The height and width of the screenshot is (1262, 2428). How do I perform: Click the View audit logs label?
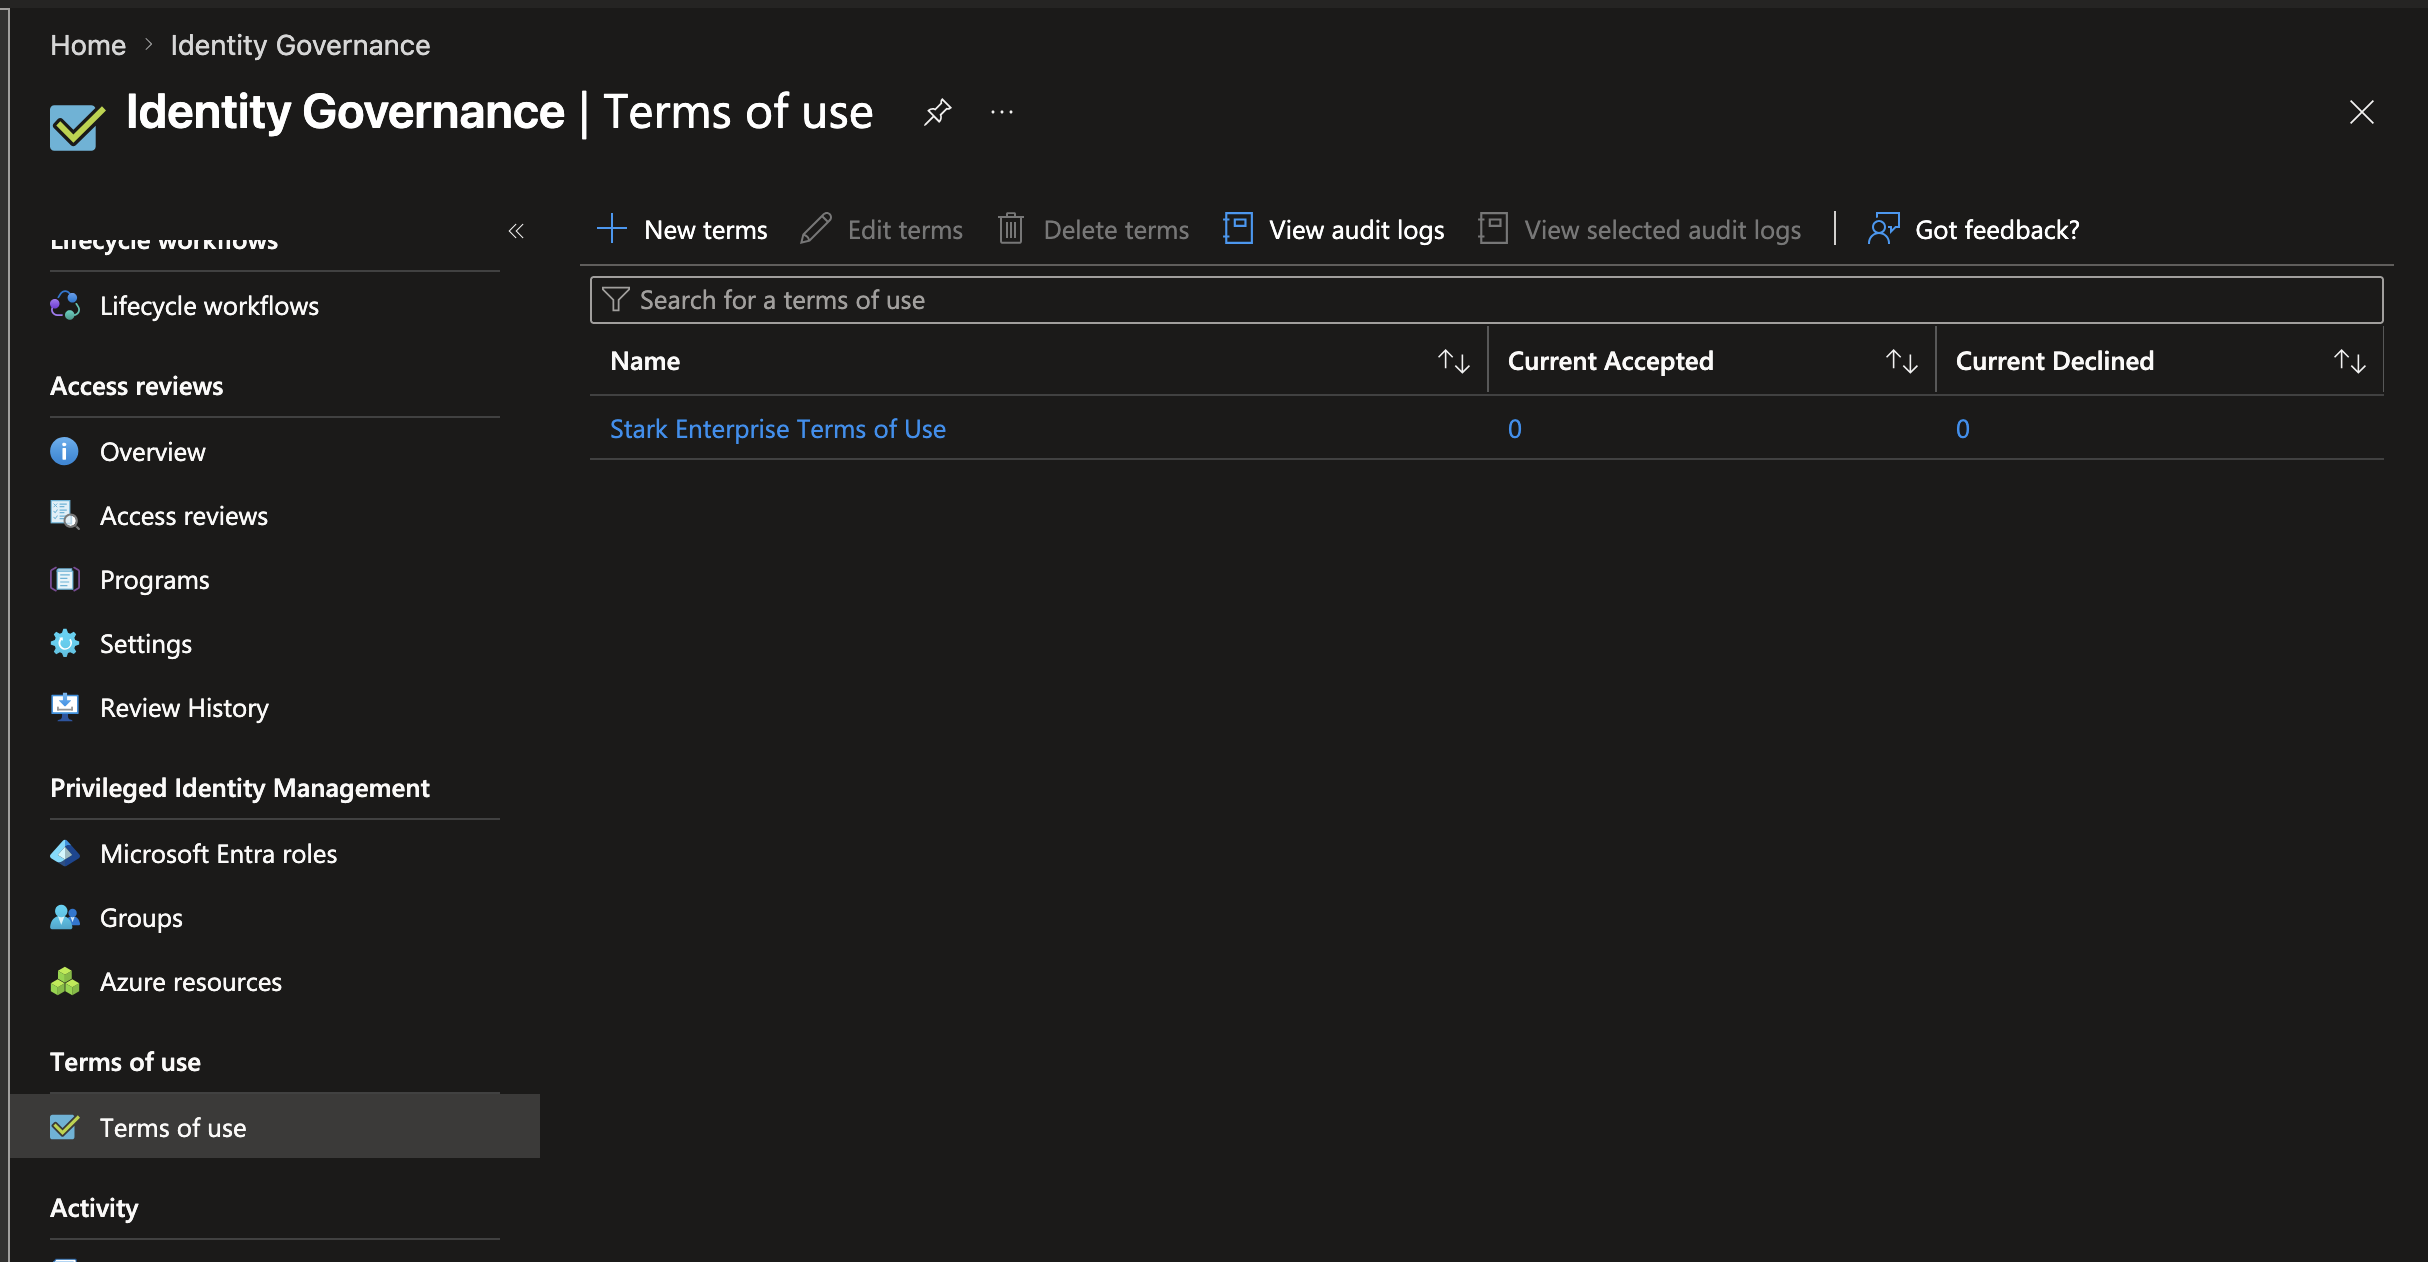click(1357, 230)
